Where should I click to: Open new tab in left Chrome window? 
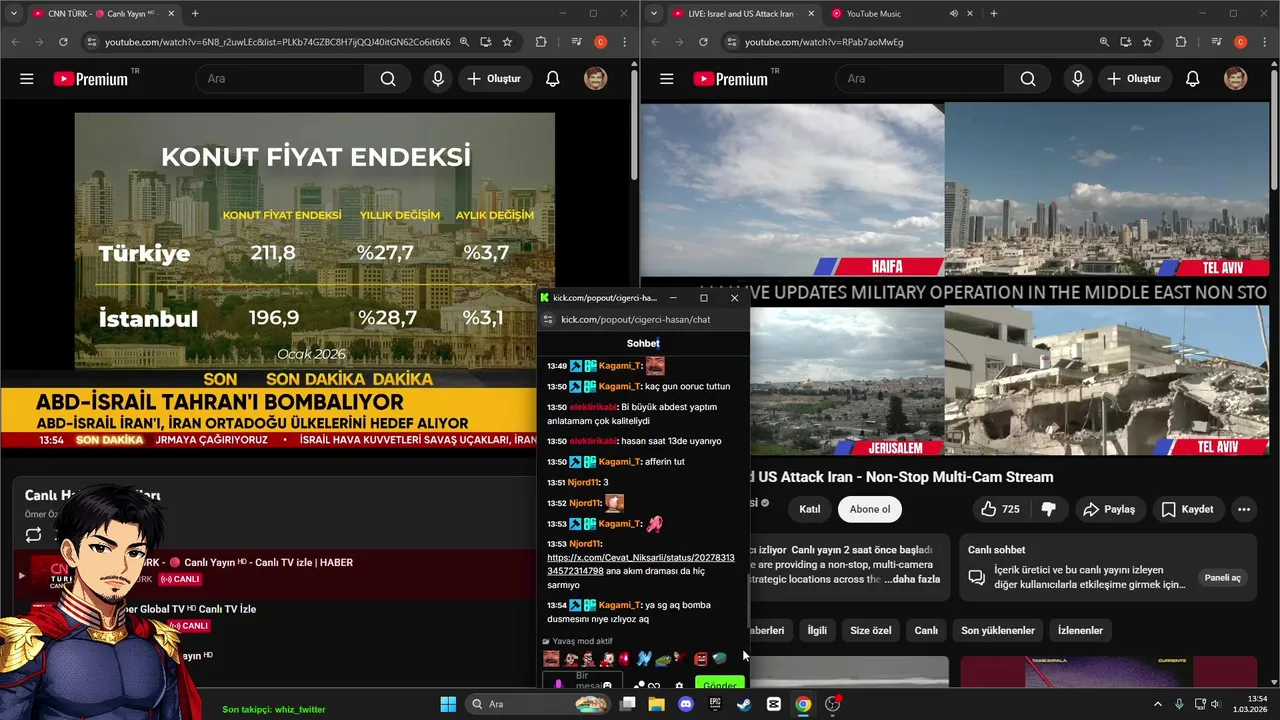tap(195, 14)
